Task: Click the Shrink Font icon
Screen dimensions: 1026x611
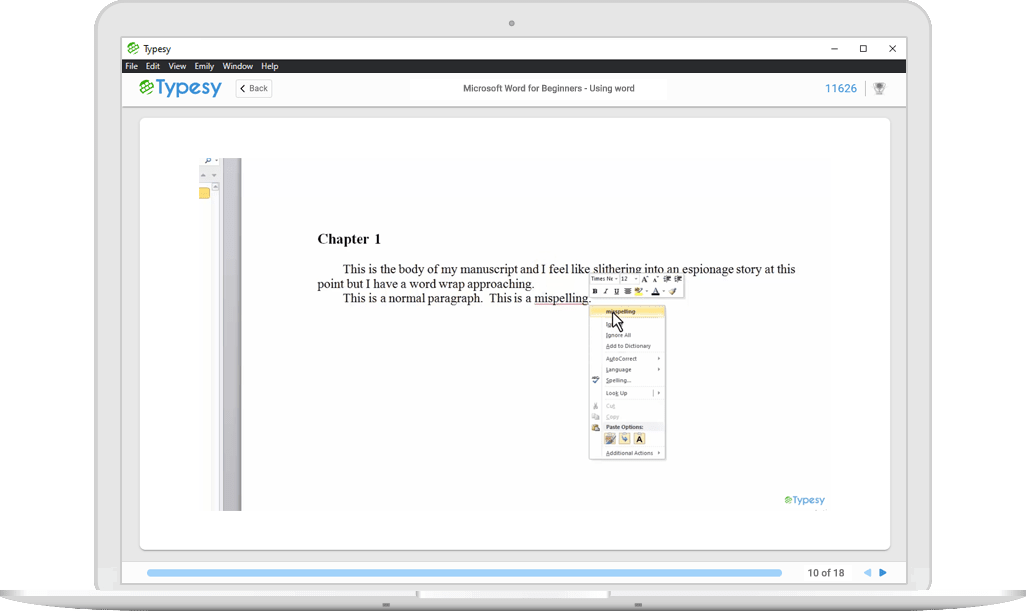Action: (x=655, y=279)
